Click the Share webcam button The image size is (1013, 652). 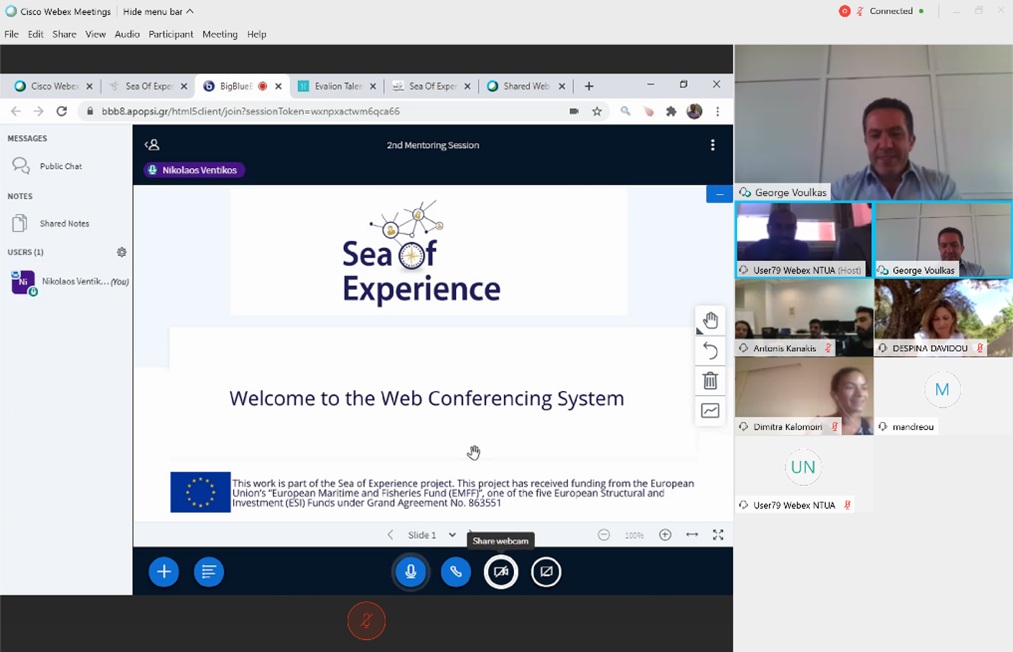pos(501,572)
